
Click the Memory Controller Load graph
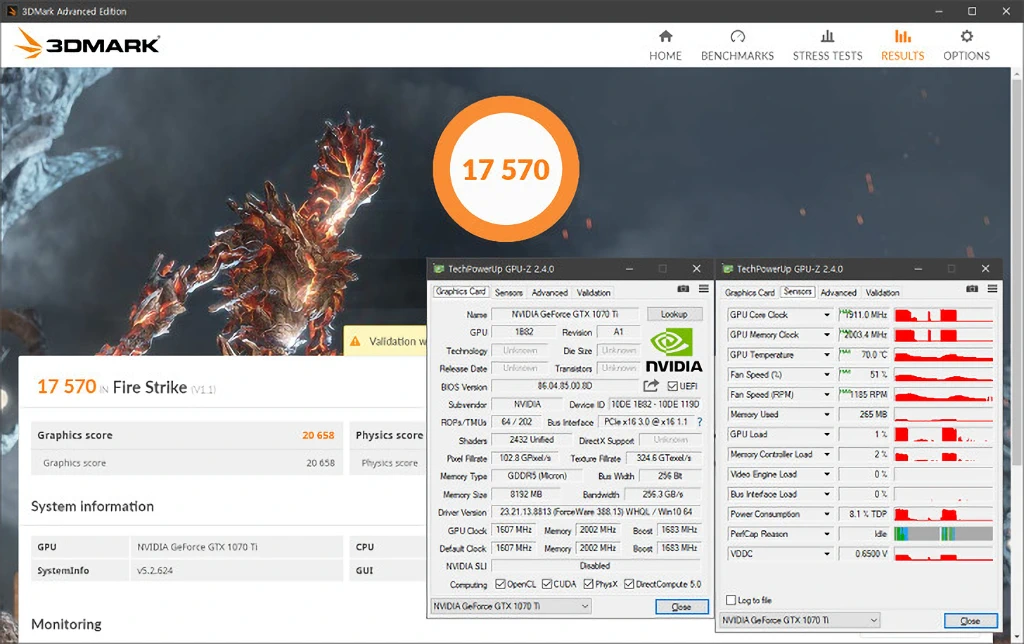pyautogui.click(x=944, y=454)
